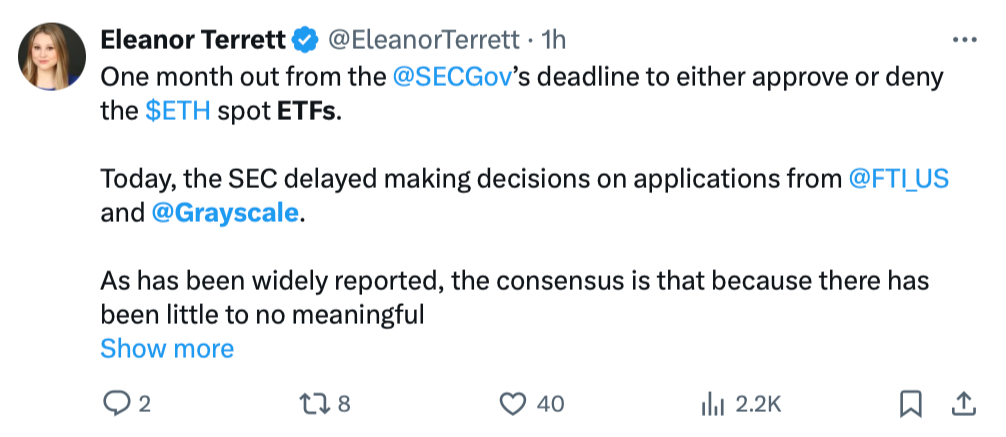Image resolution: width=1006 pixels, height=437 pixels.
Task: Click the 2.2K views count
Action: pyautogui.click(x=757, y=404)
